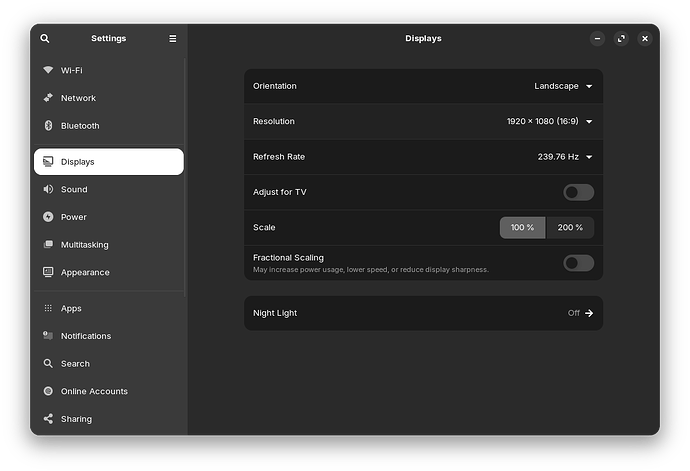Open Sharing settings page
This screenshot has height=471, width=690.
[x=109, y=419]
